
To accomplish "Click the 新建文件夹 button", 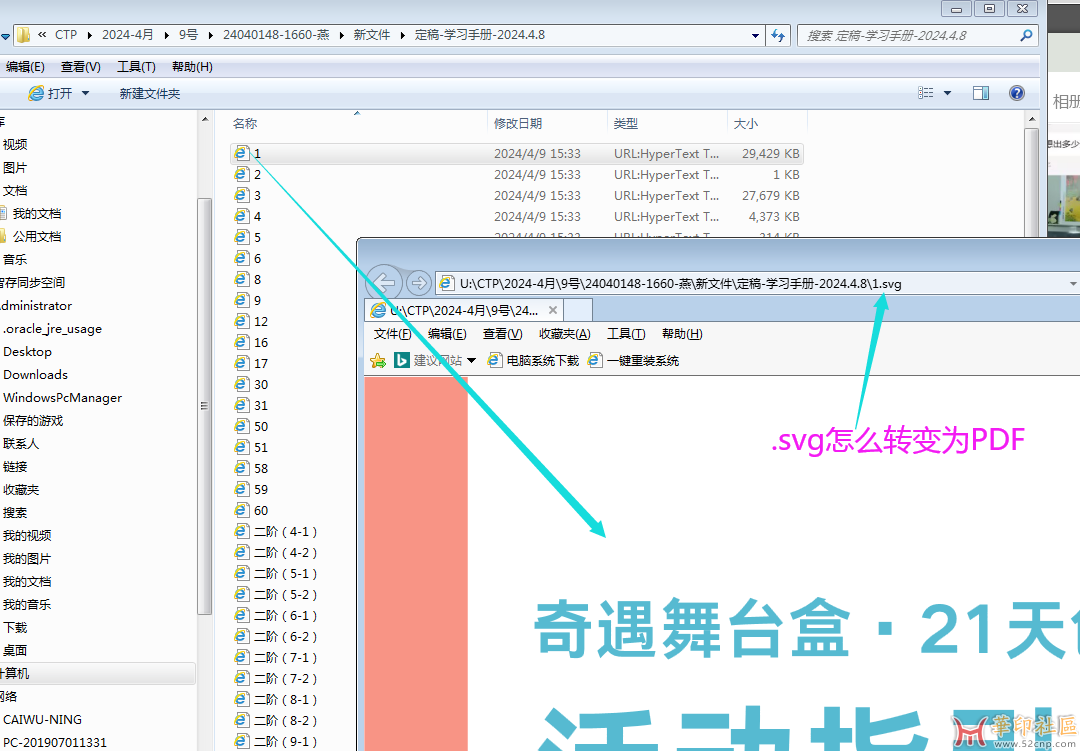I will 150,93.
